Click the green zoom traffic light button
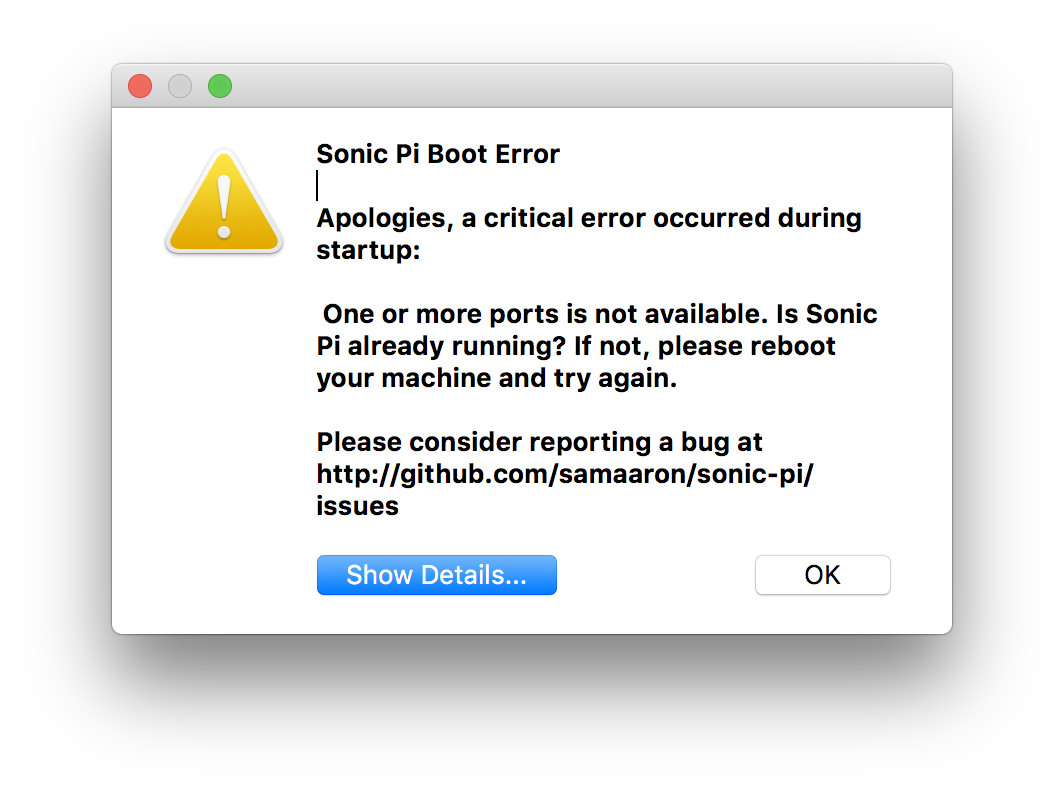Screen dimensions: 1064x794 (220, 86)
